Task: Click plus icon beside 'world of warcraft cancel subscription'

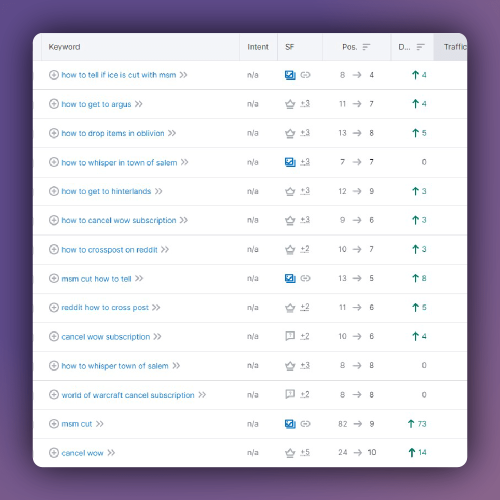Action: 54,395
